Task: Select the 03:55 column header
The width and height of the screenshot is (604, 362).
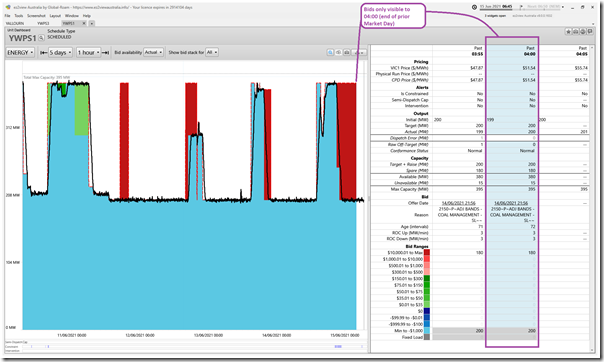Action: tap(477, 54)
